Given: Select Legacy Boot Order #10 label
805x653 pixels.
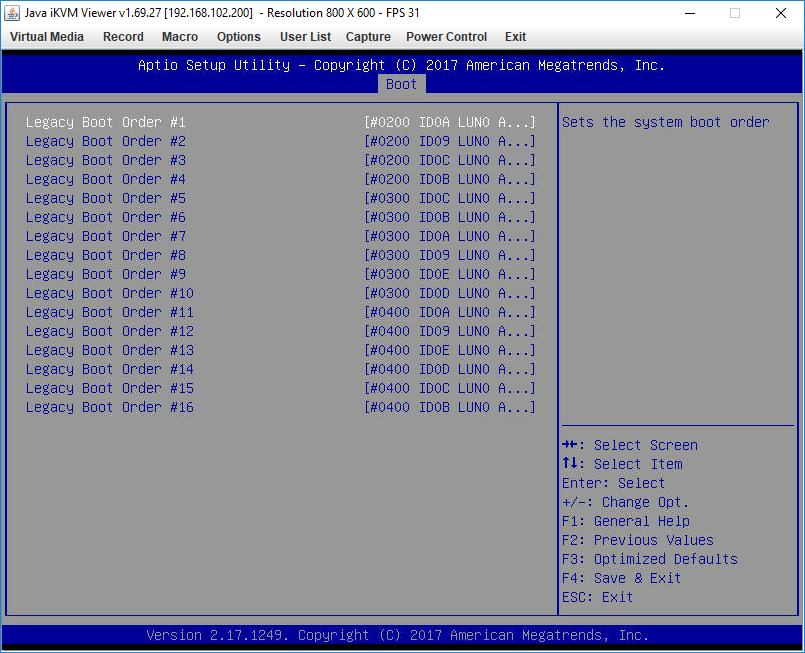Looking at the screenshot, I should (110, 293).
